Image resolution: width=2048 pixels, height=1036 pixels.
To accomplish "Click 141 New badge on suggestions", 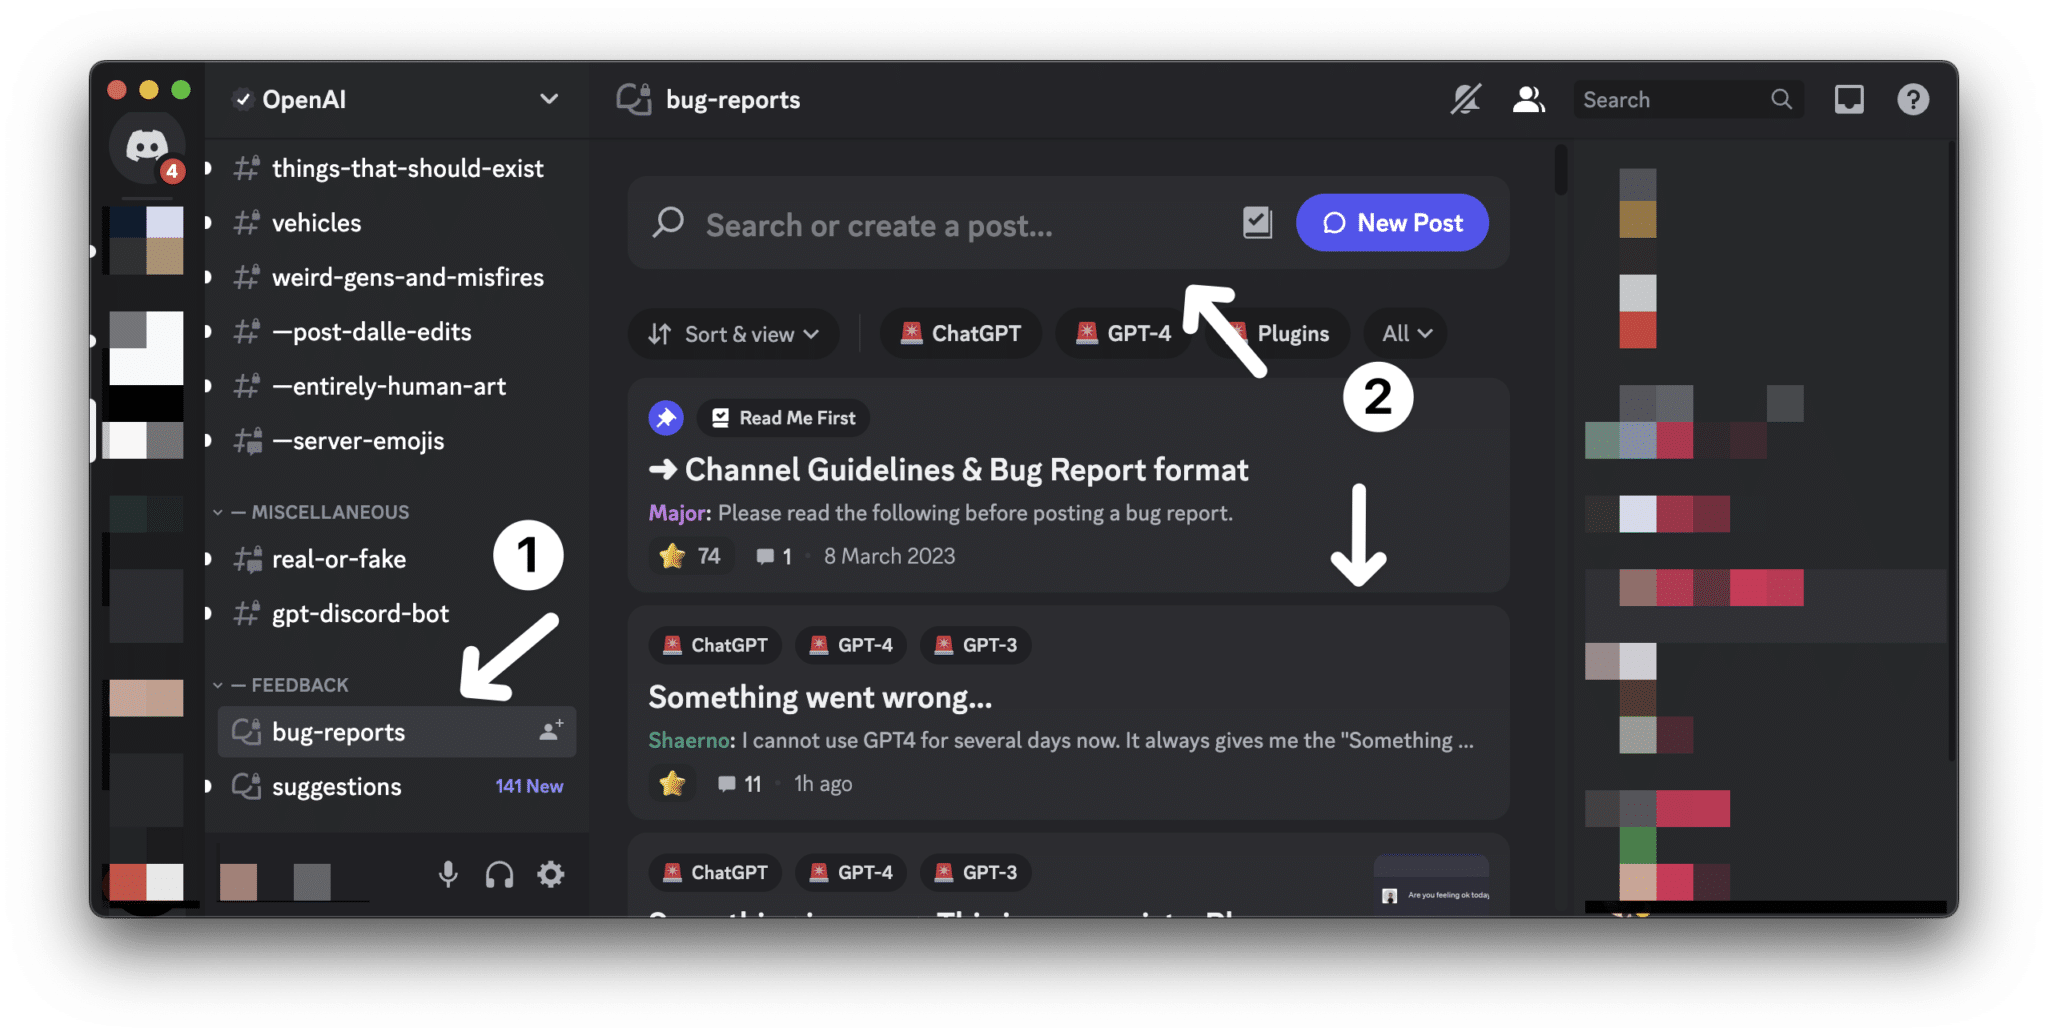I will (x=529, y=786).
